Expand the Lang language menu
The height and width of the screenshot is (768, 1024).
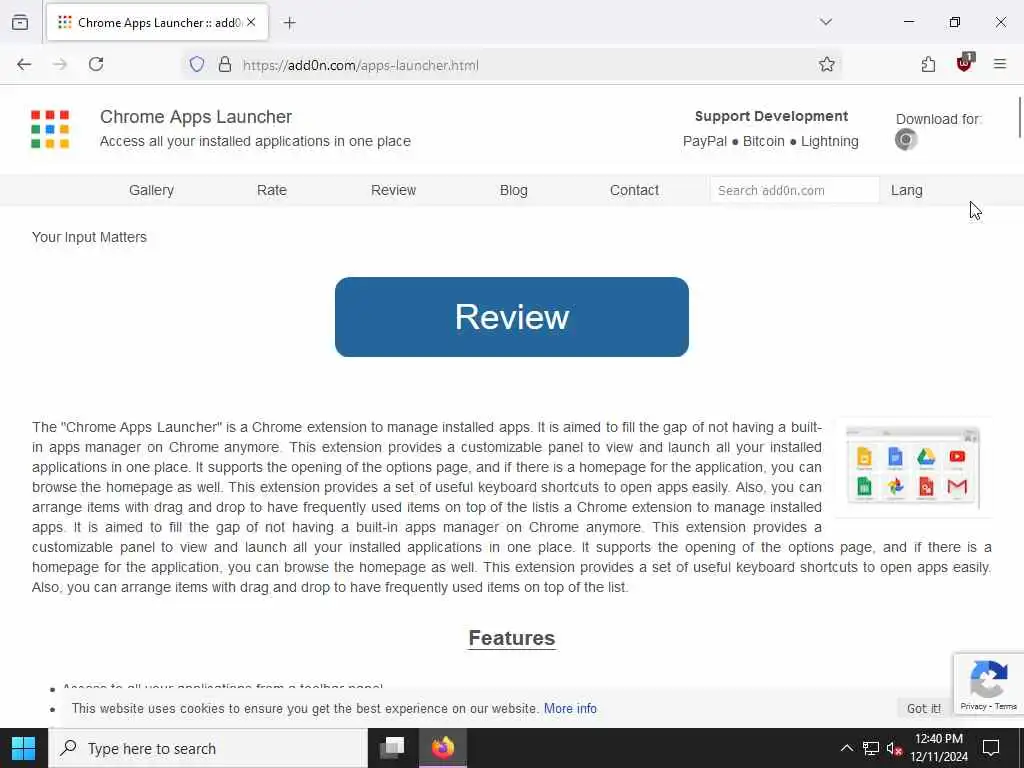click(x=906, y=190)
